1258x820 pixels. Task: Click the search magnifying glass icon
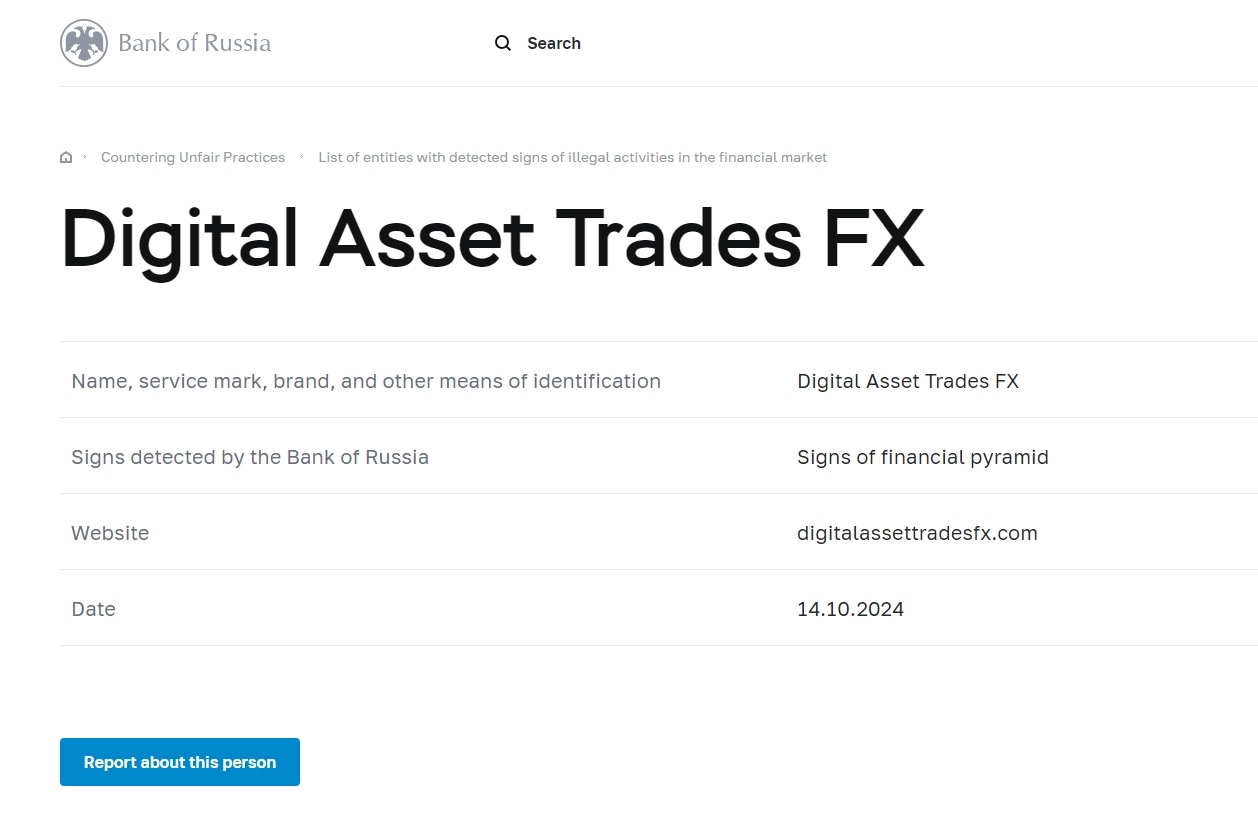[503, 43]
